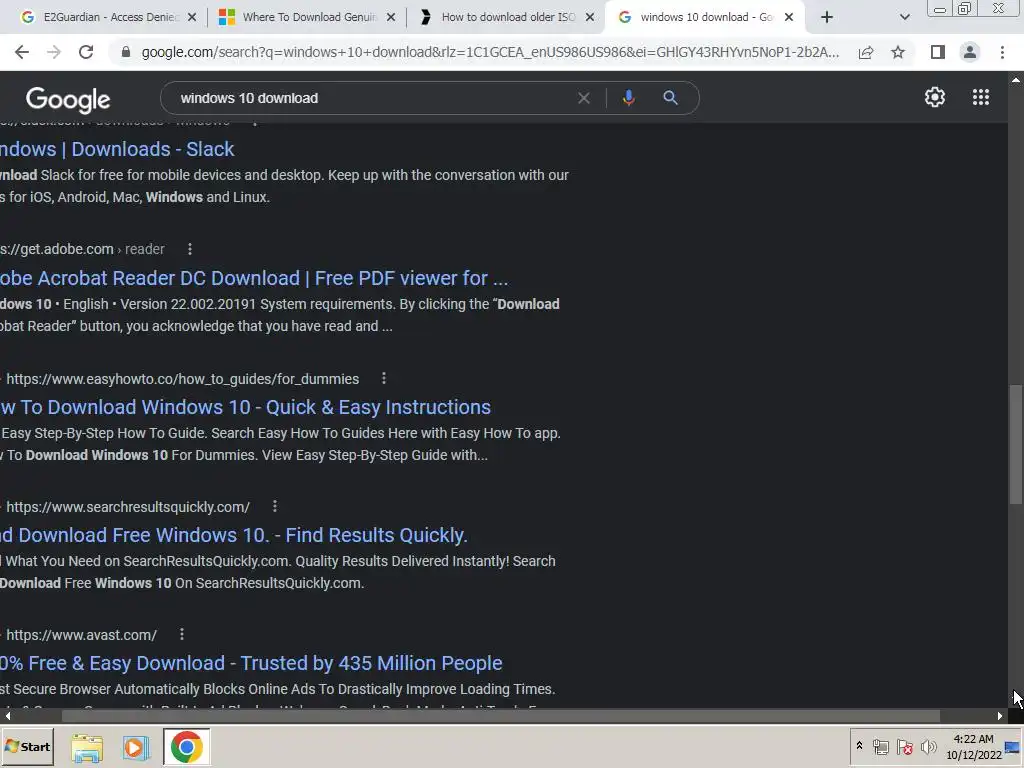Viewport: 1024px width, 768px height.
Task: Close the Where To Download Genuine tab
Action: tap(391, 17)
